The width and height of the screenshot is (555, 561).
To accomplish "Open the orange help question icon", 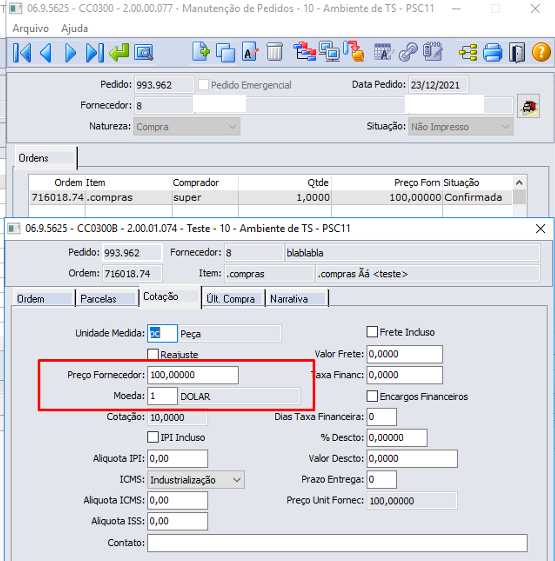I will [x=541, y=52].
